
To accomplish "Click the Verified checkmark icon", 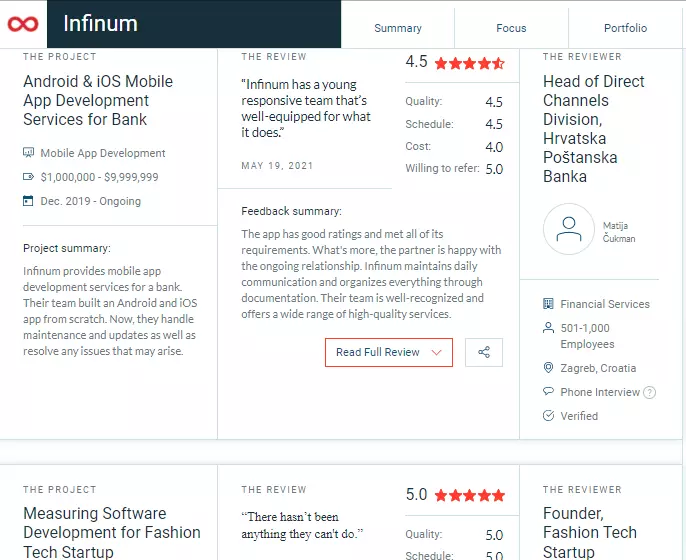I will pos(548,416).
